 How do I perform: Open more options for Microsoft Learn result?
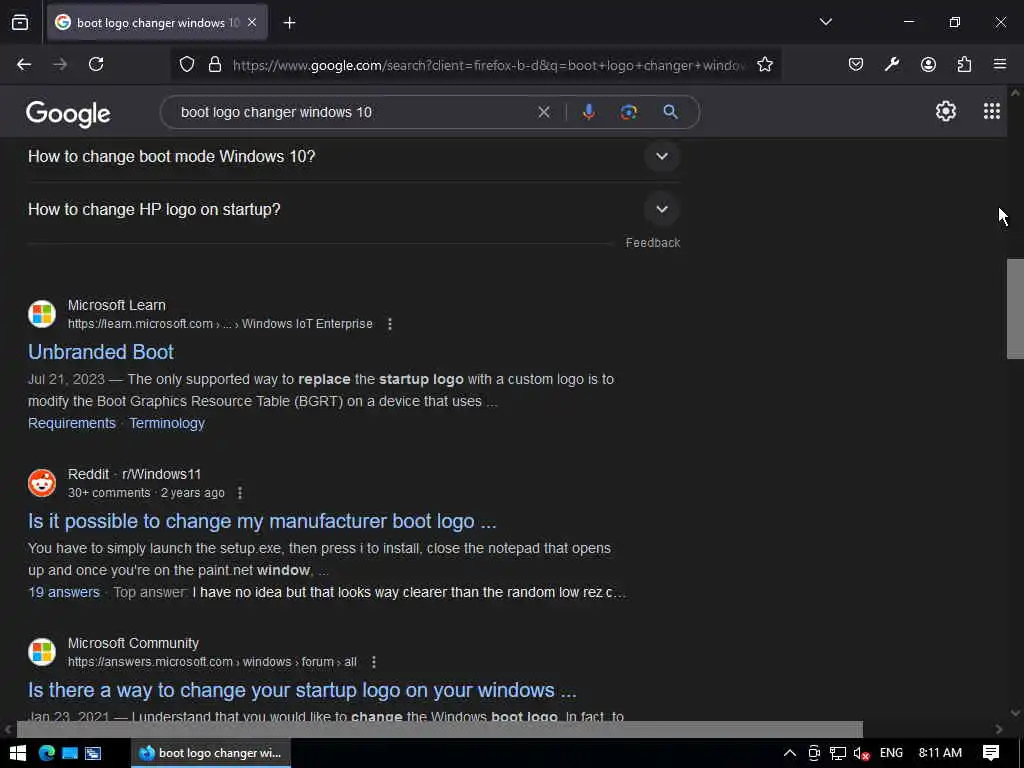(x=390, y=324)
